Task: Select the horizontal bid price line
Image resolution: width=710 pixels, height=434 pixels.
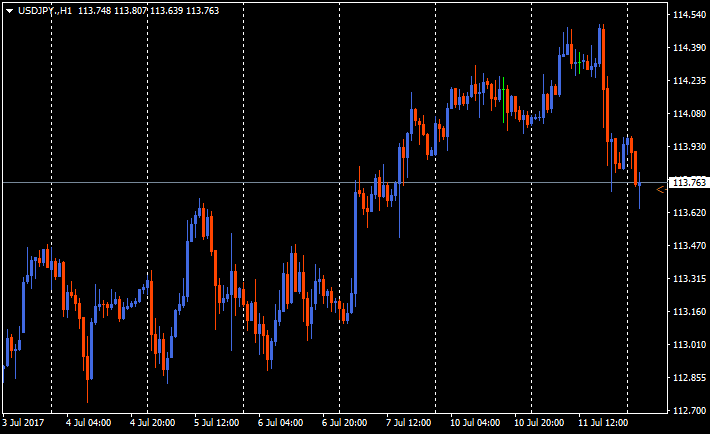Action: click(x=335, y=183)
